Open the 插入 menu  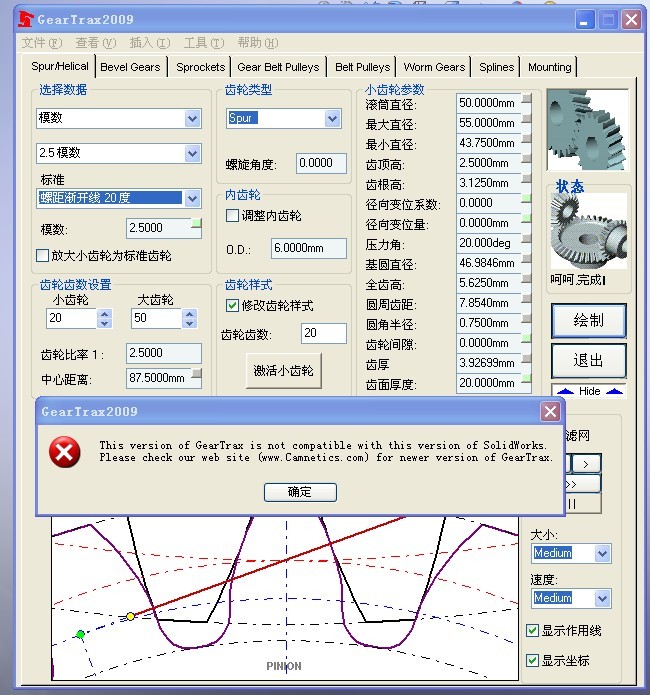149,43
